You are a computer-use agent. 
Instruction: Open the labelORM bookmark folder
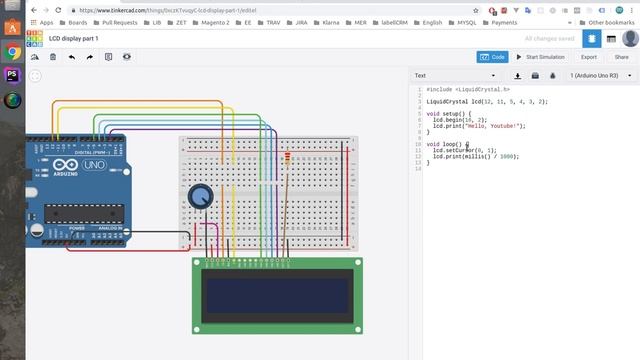pos(390,23)
